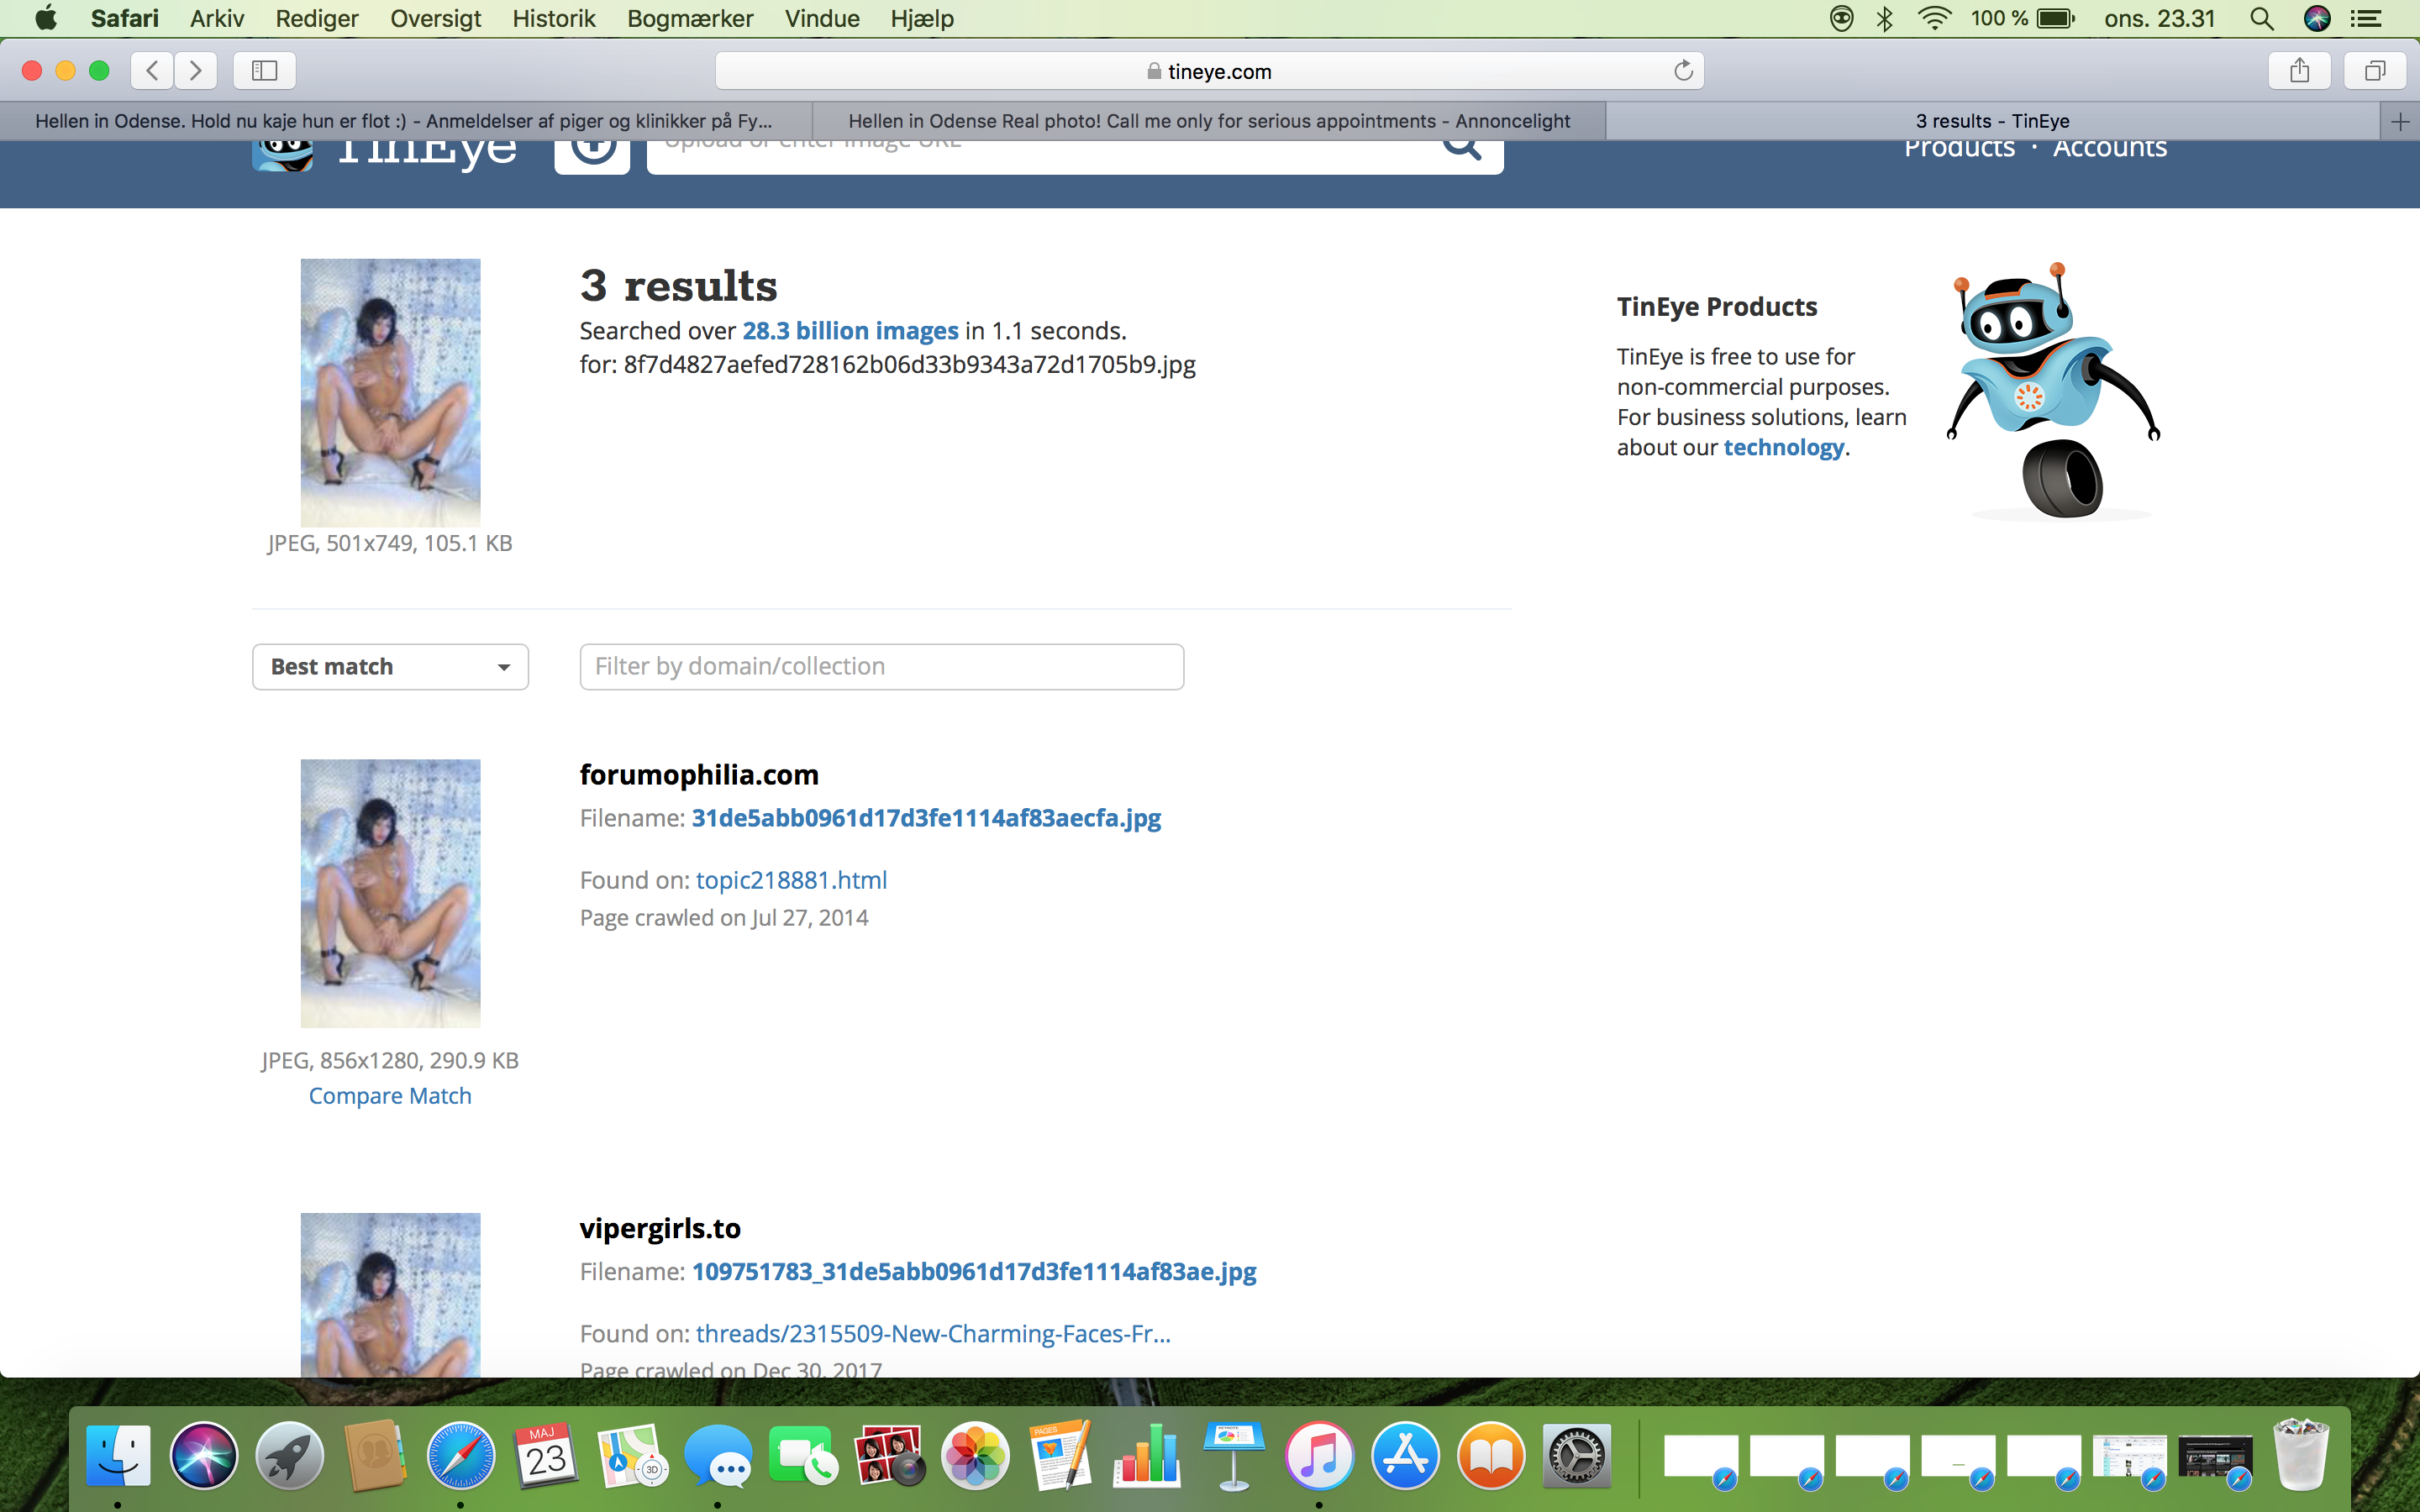This screenshot has height=1512, width=2420.
Task: Open iBooks from the Dock
Action: point(1491,1456)
